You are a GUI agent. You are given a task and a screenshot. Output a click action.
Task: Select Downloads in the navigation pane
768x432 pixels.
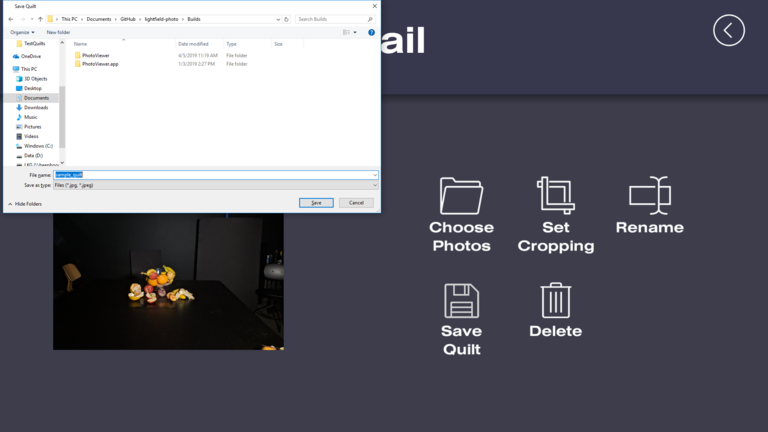(36, 107)
